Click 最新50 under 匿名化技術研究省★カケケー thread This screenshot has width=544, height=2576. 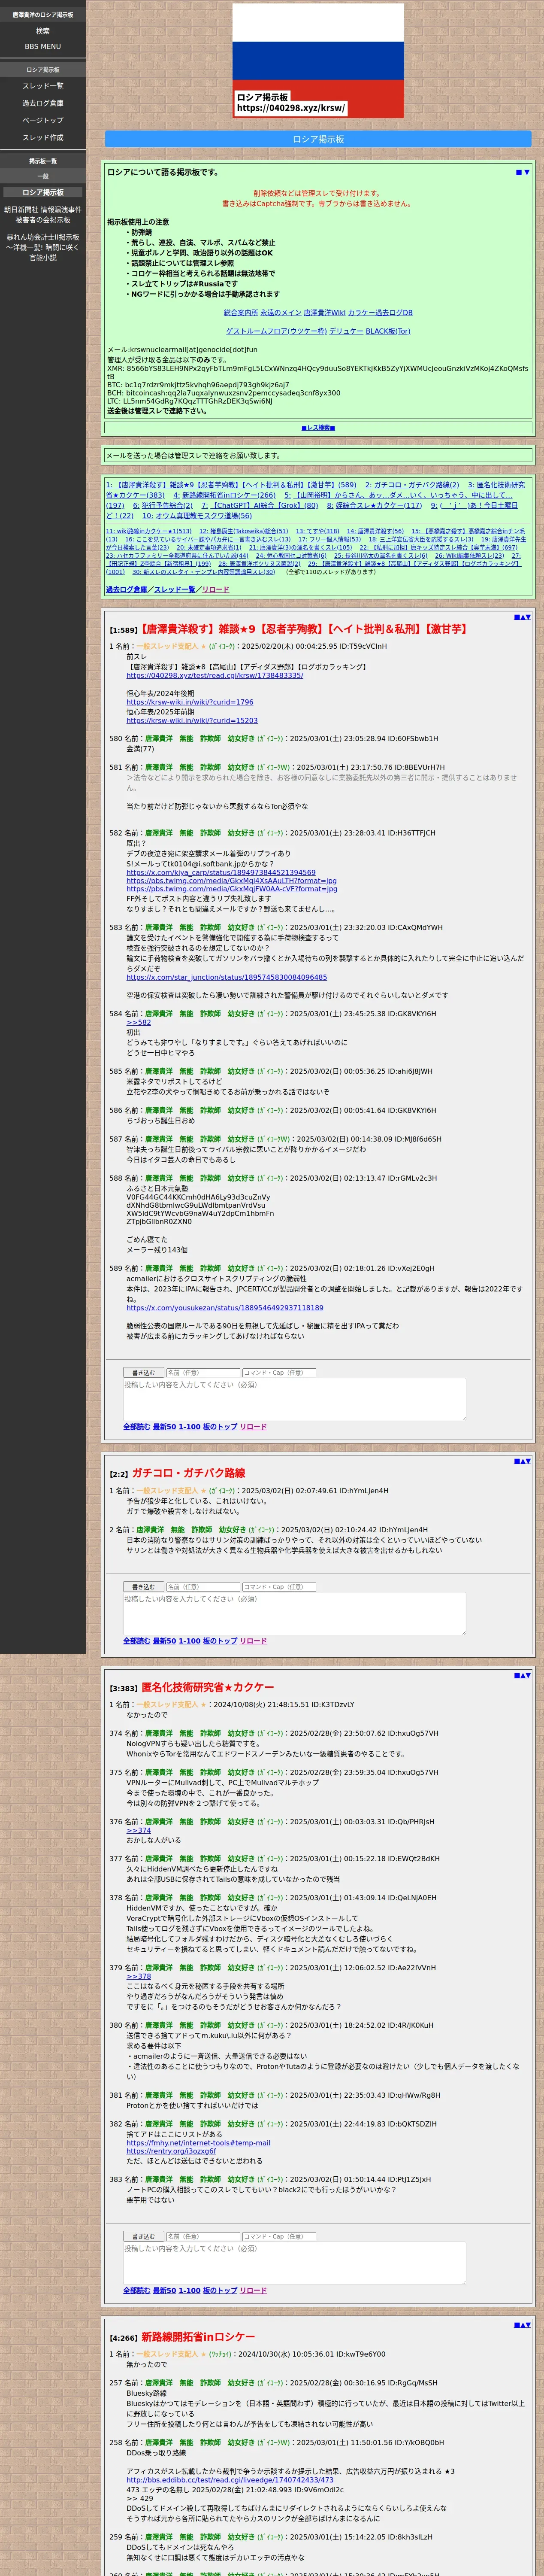(x=164, y=2290)
